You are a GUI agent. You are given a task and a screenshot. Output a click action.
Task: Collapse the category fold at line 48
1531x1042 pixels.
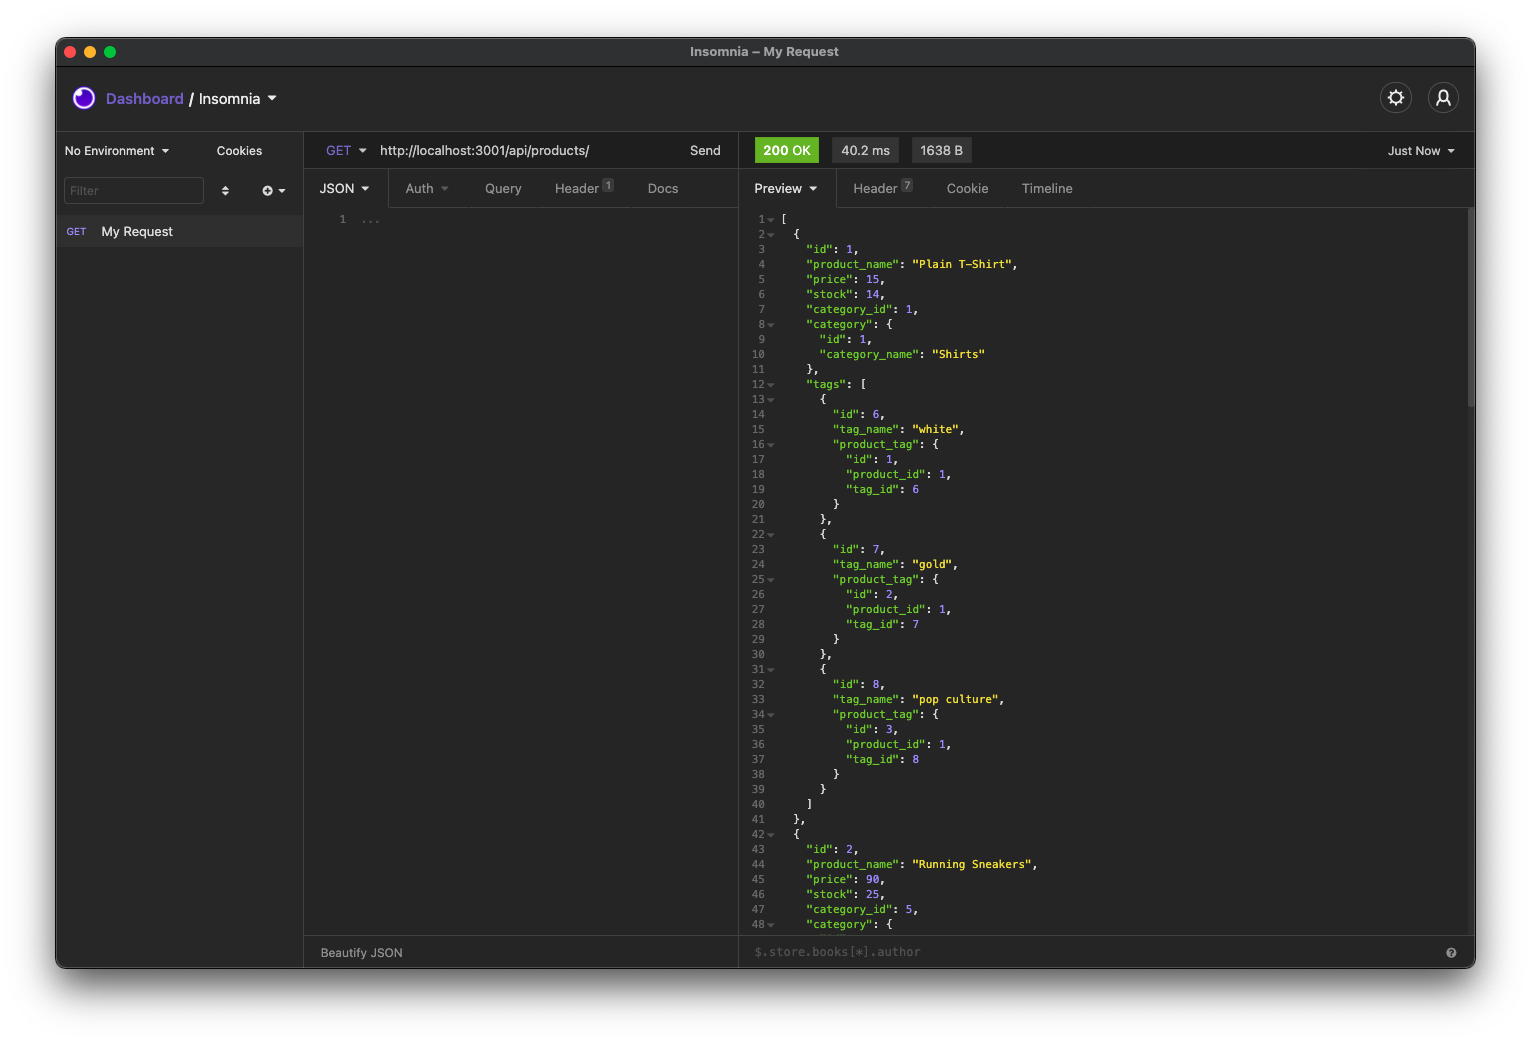click(x=771, y=925)
